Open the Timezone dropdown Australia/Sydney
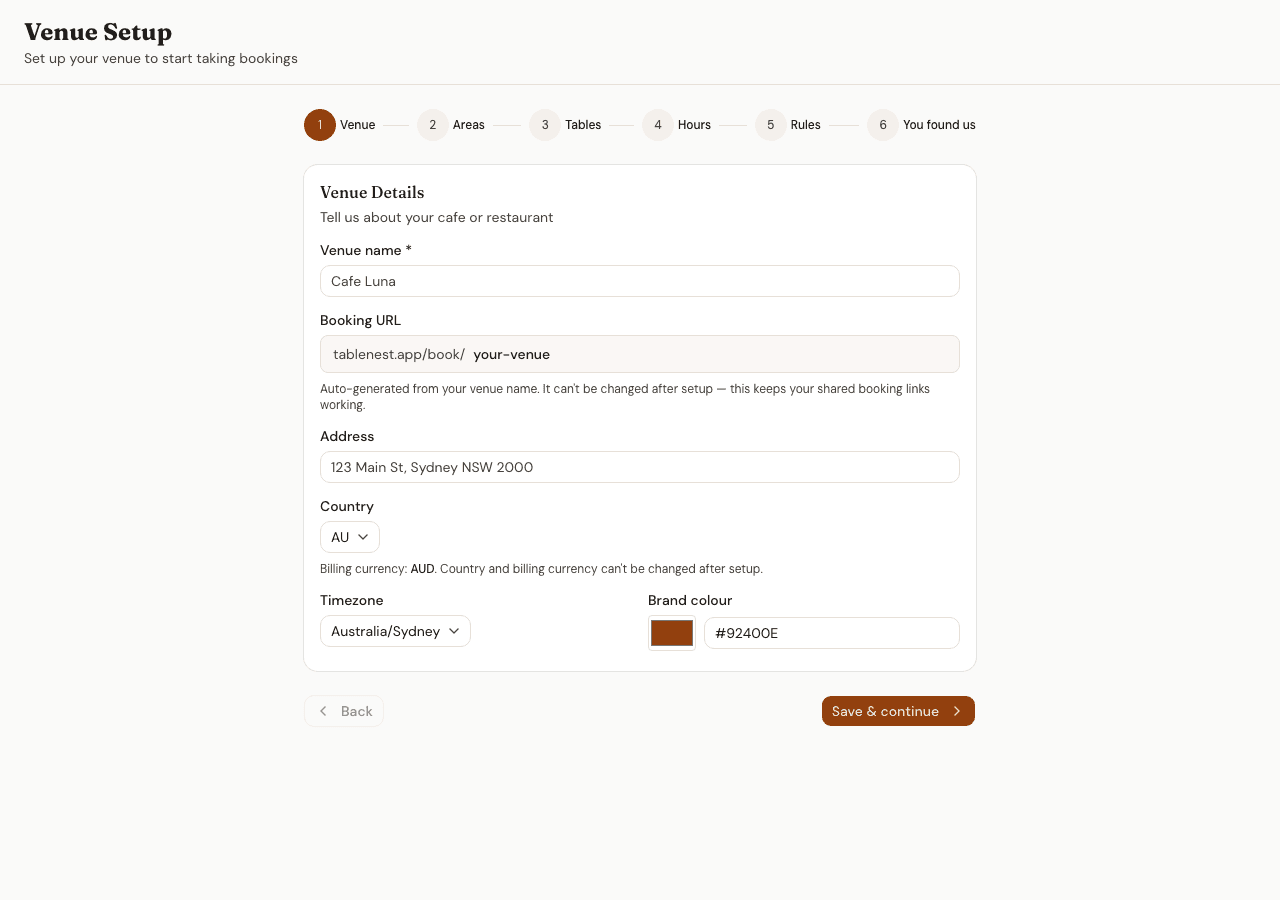This screenshot has width=1280, height=900. click(x=395, y=631)
